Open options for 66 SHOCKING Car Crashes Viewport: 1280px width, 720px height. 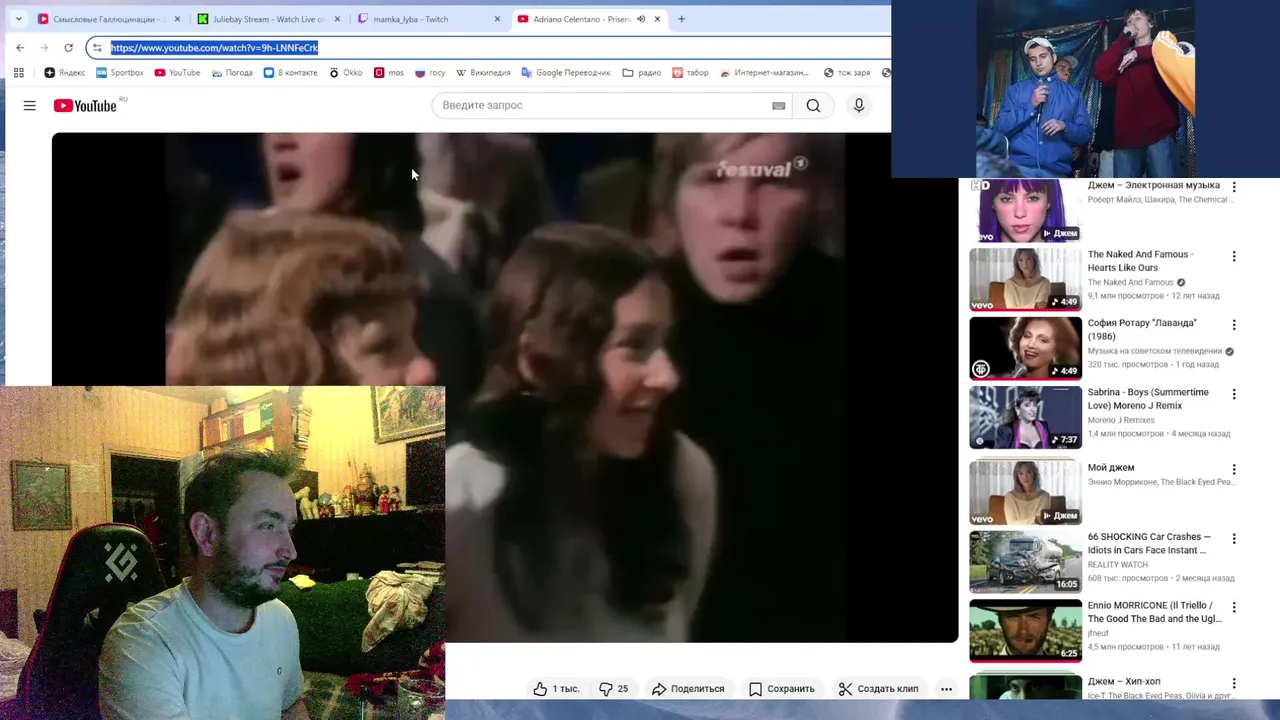[x=1234, y=538]
